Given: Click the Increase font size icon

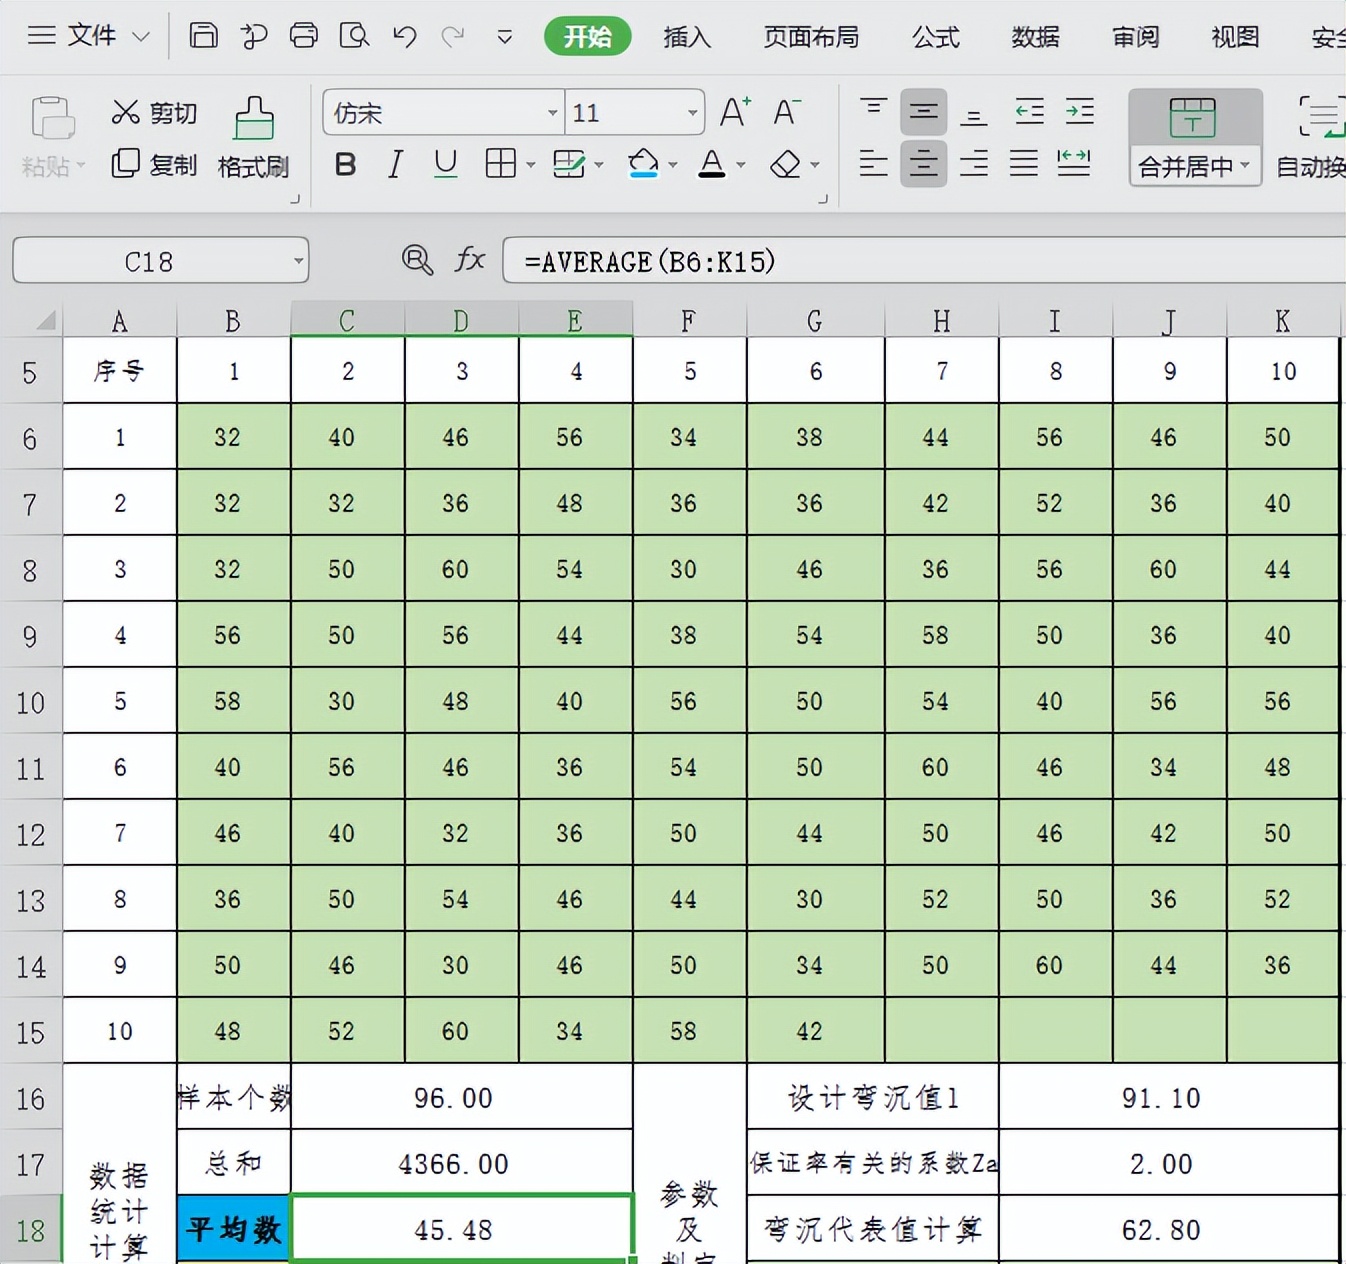Looking at the screenshot, I should point(735,112).
